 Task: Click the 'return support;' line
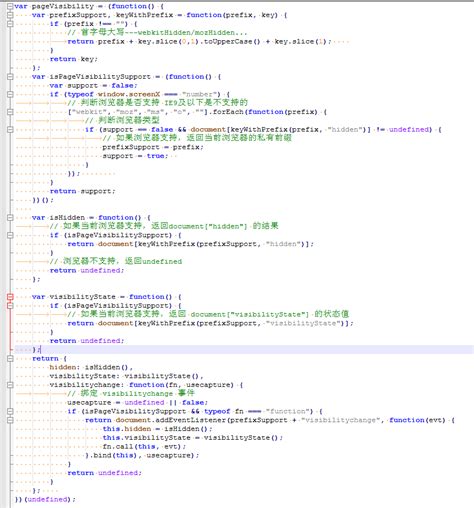click(82, 191)
